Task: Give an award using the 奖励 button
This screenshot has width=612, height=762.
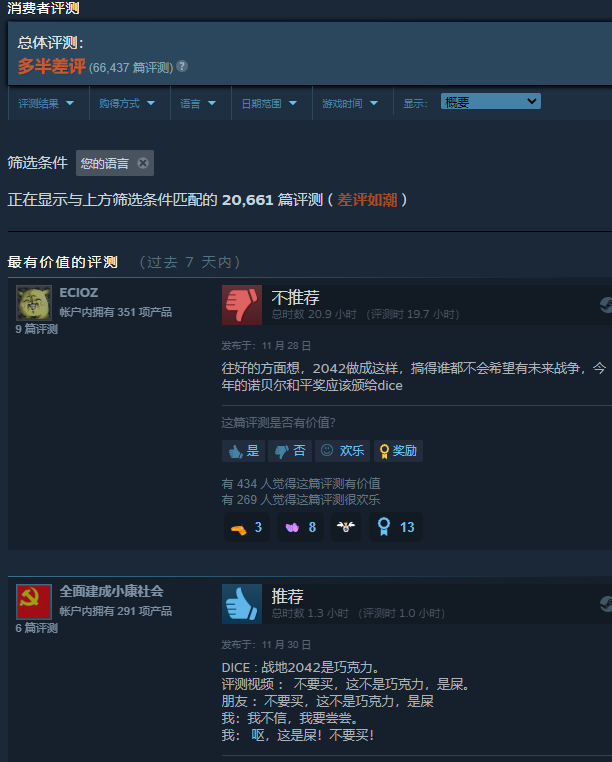Action: pyautogui.click(x=398, y=451)
